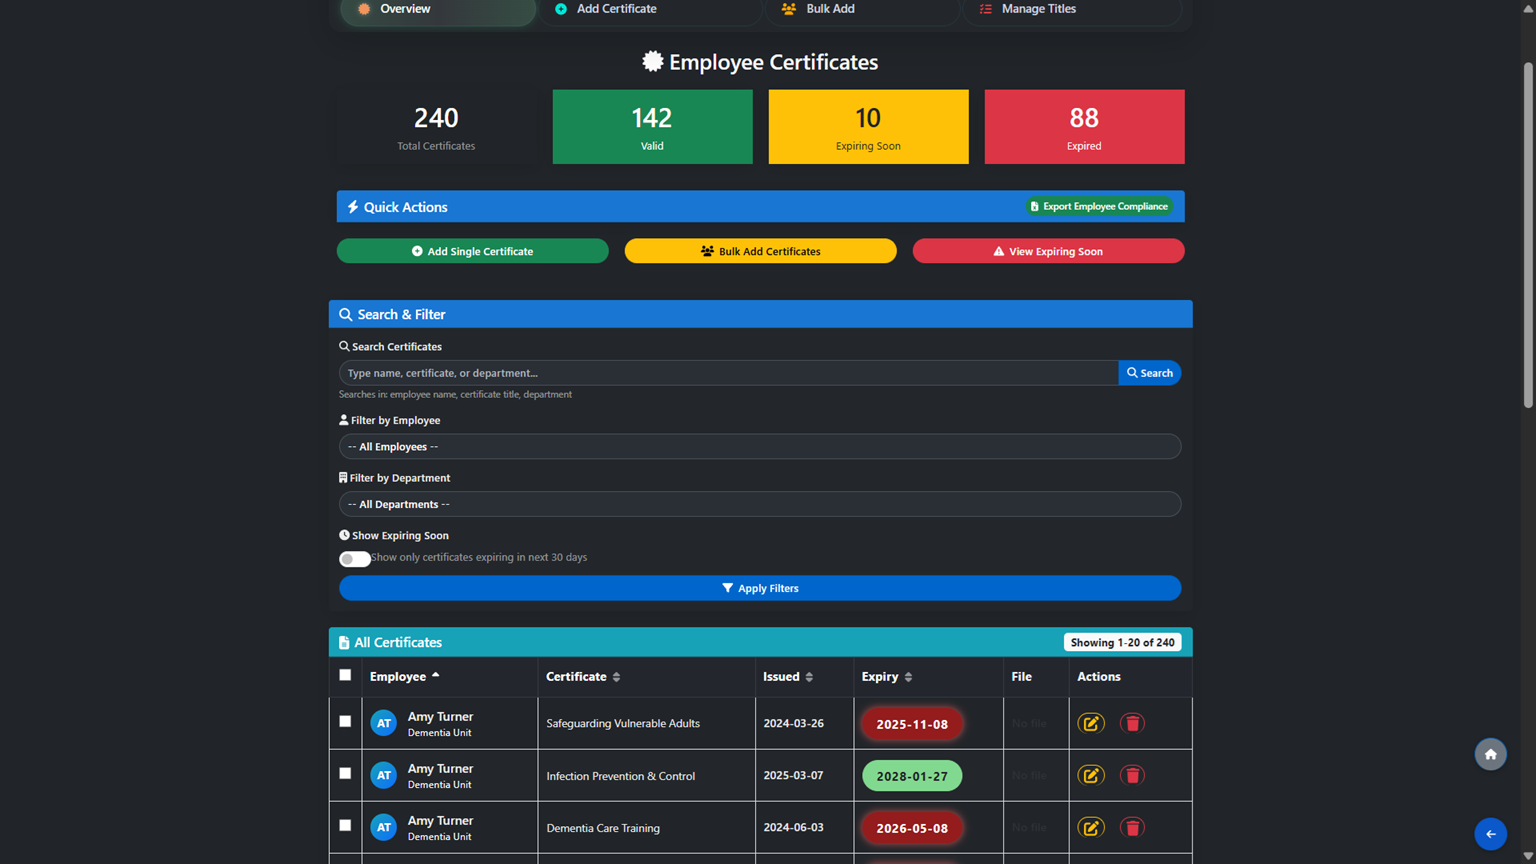Delete the Dementia Care Training certificate
Viewport: 1536px width, 864px height.
point(1132,827)
